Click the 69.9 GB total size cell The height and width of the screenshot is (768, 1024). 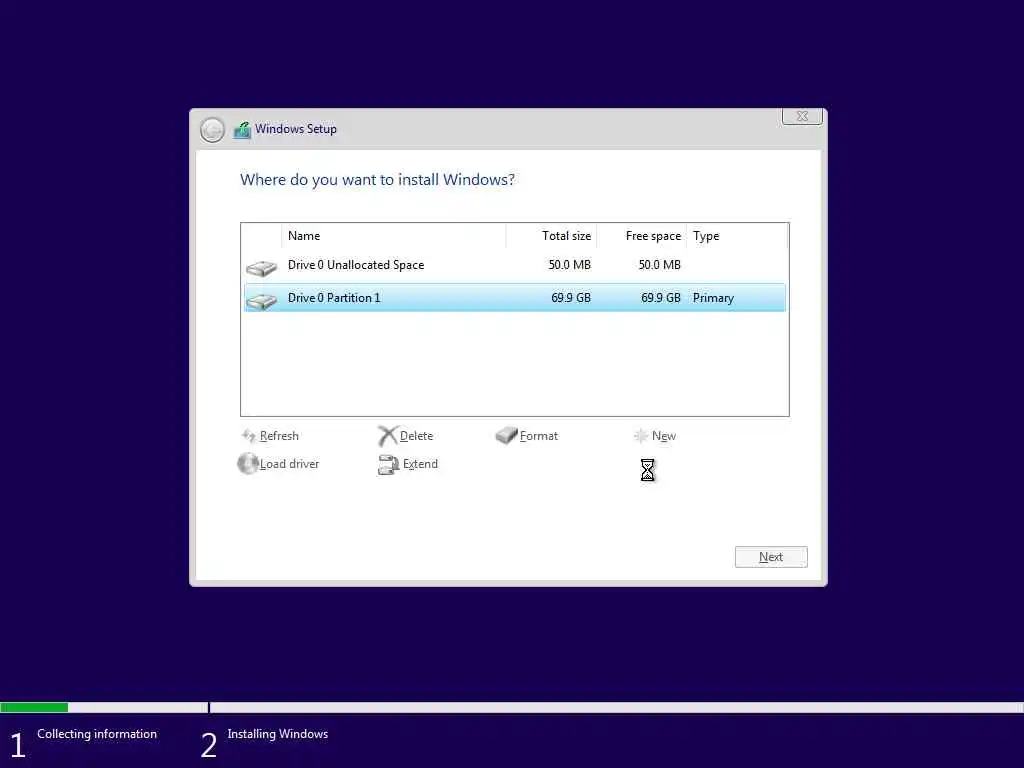click(571, 298)
